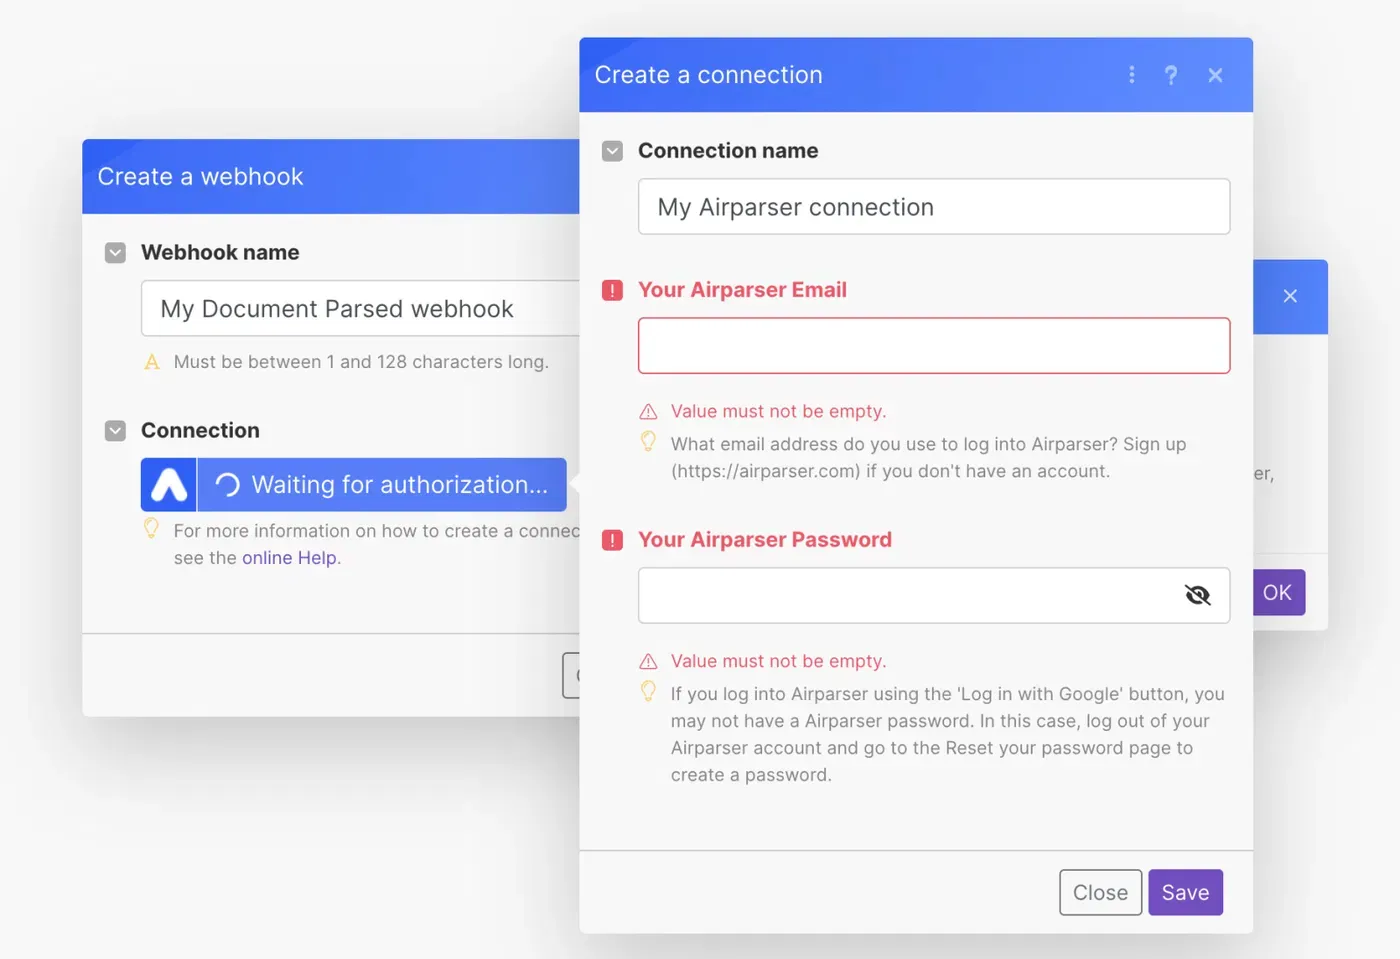Close the Create a connection dialog
1400x959 pixels.
click(1215, 75)
